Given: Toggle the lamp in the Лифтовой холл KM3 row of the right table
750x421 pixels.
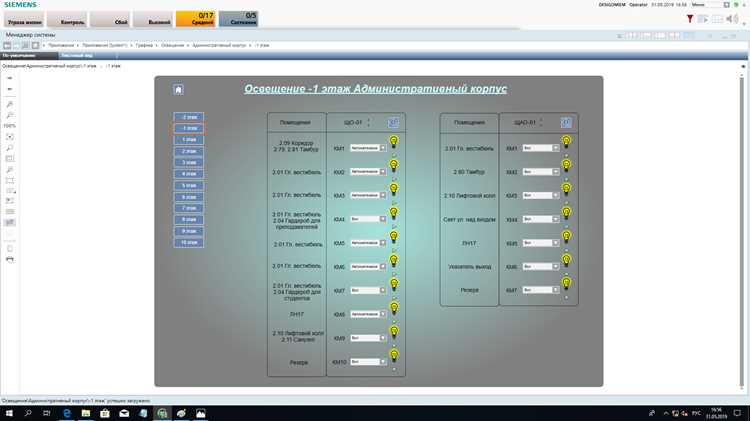Looking at the screenshot, I should click(566, 189).
